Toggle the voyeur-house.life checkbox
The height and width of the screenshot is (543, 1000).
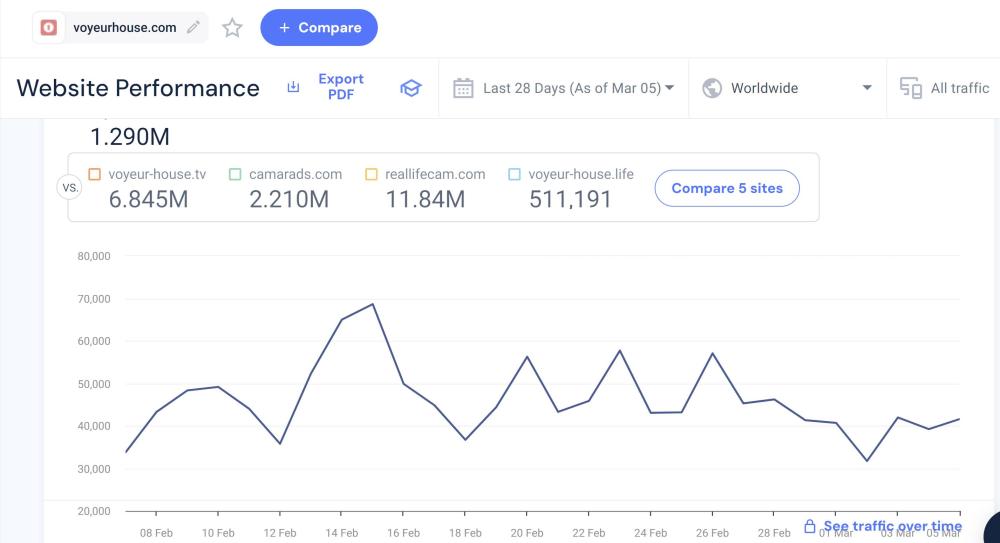tap(514, 174)
